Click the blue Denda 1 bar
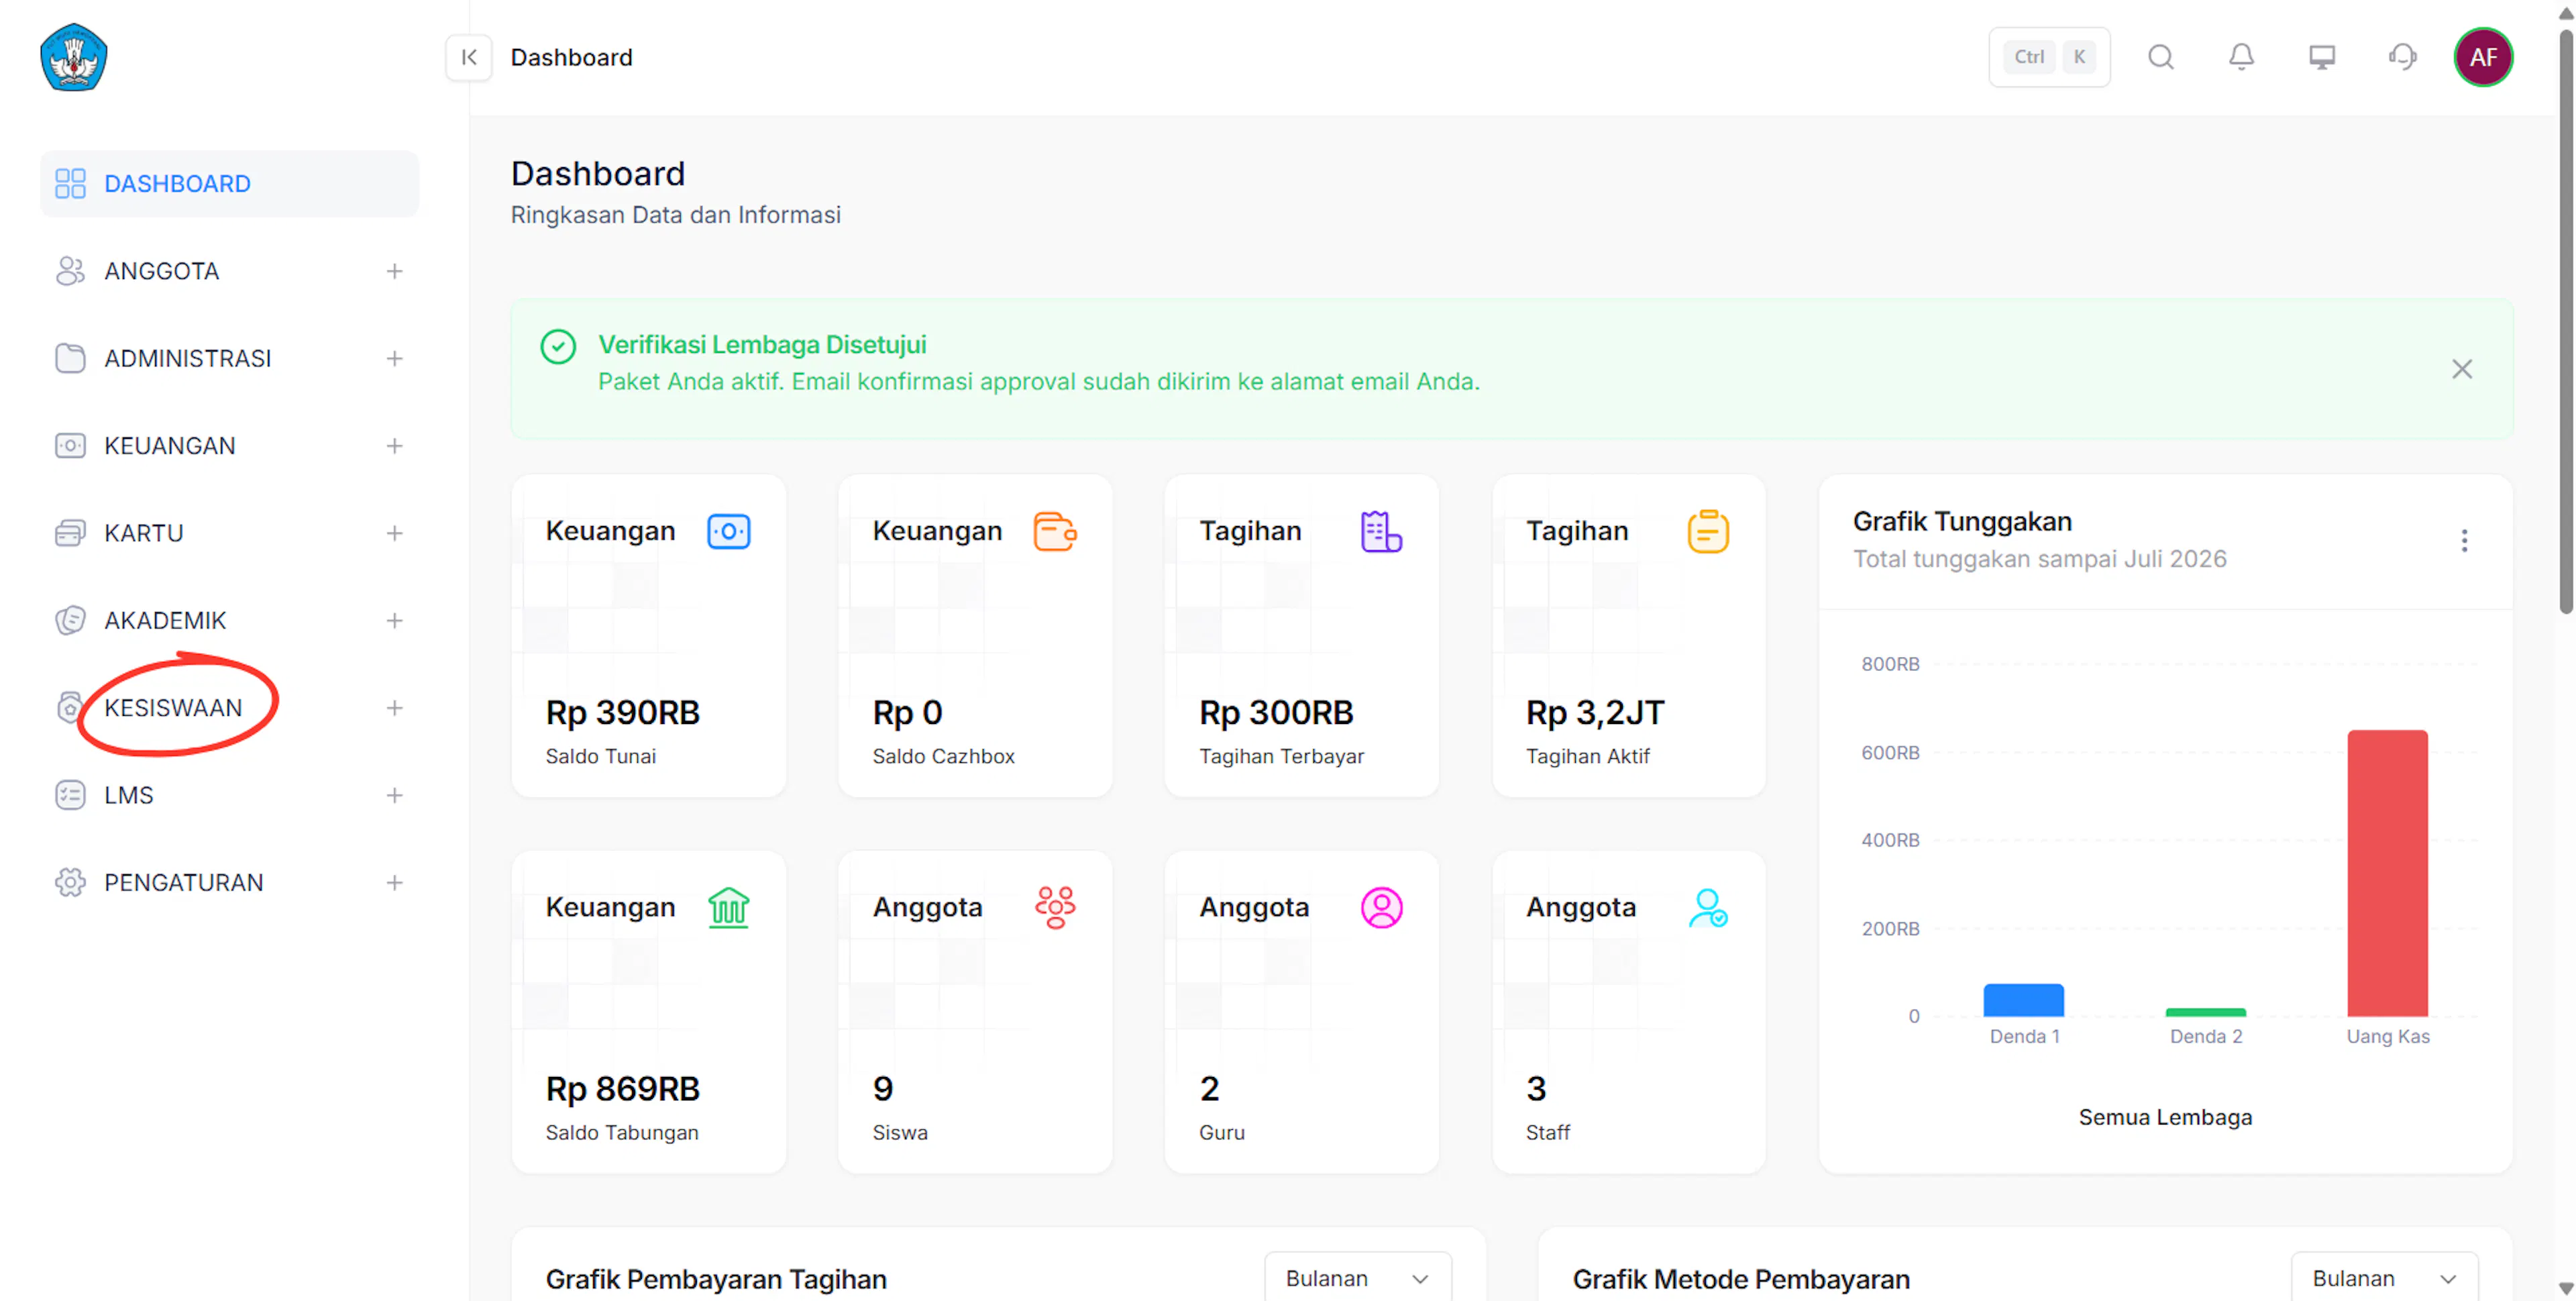 pyautogui.click(x=2024, y=1000)
